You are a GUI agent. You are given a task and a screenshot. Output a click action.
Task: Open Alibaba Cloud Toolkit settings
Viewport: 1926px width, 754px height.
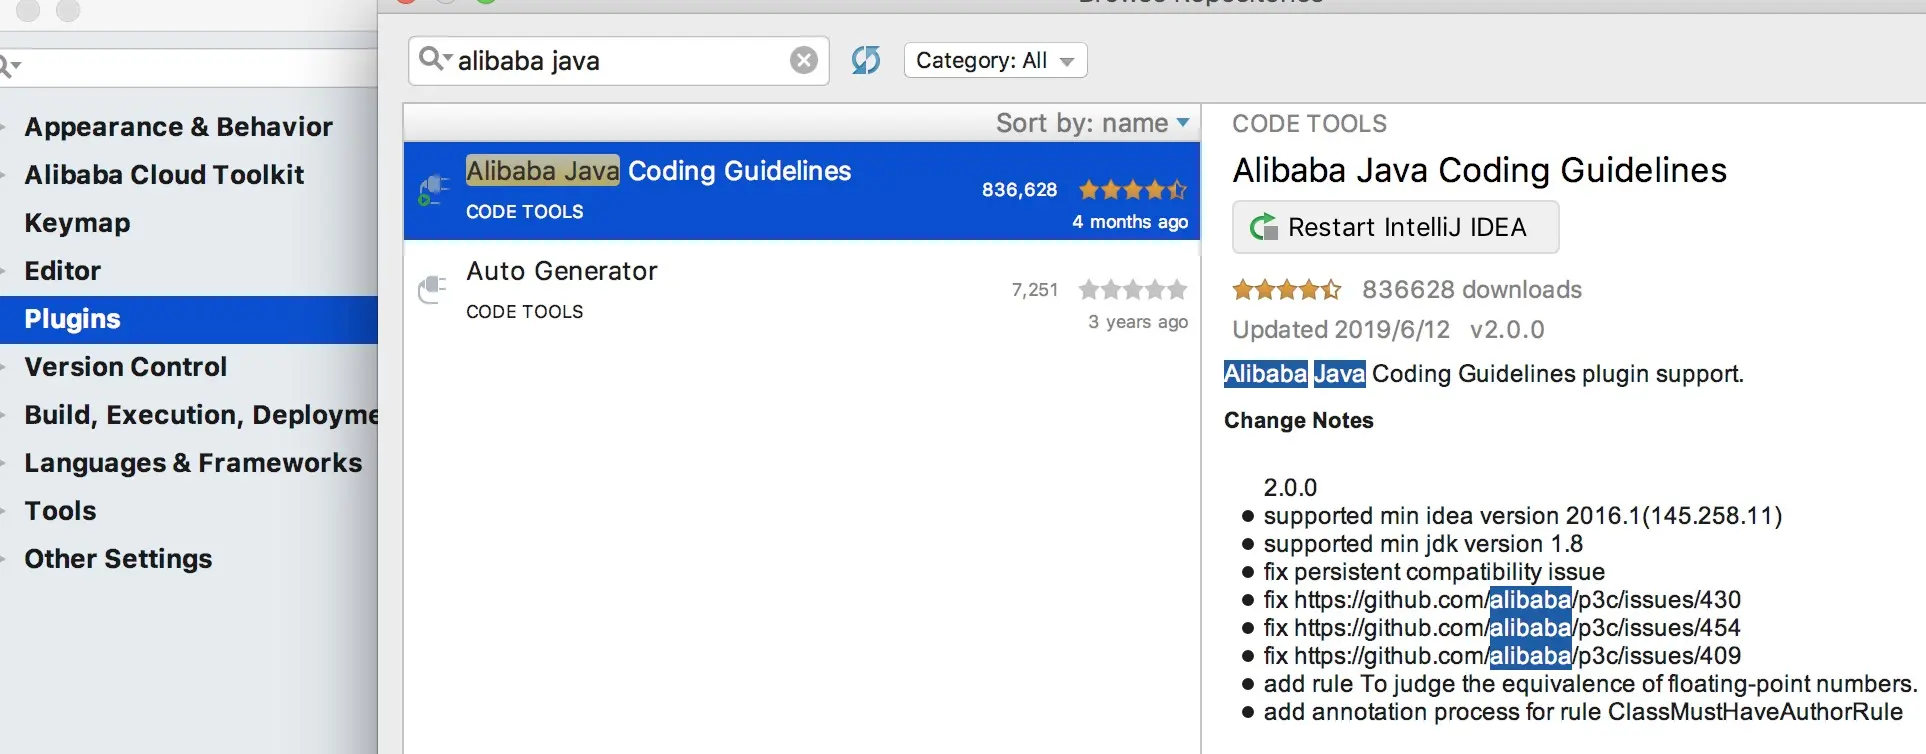coord(164,175)
